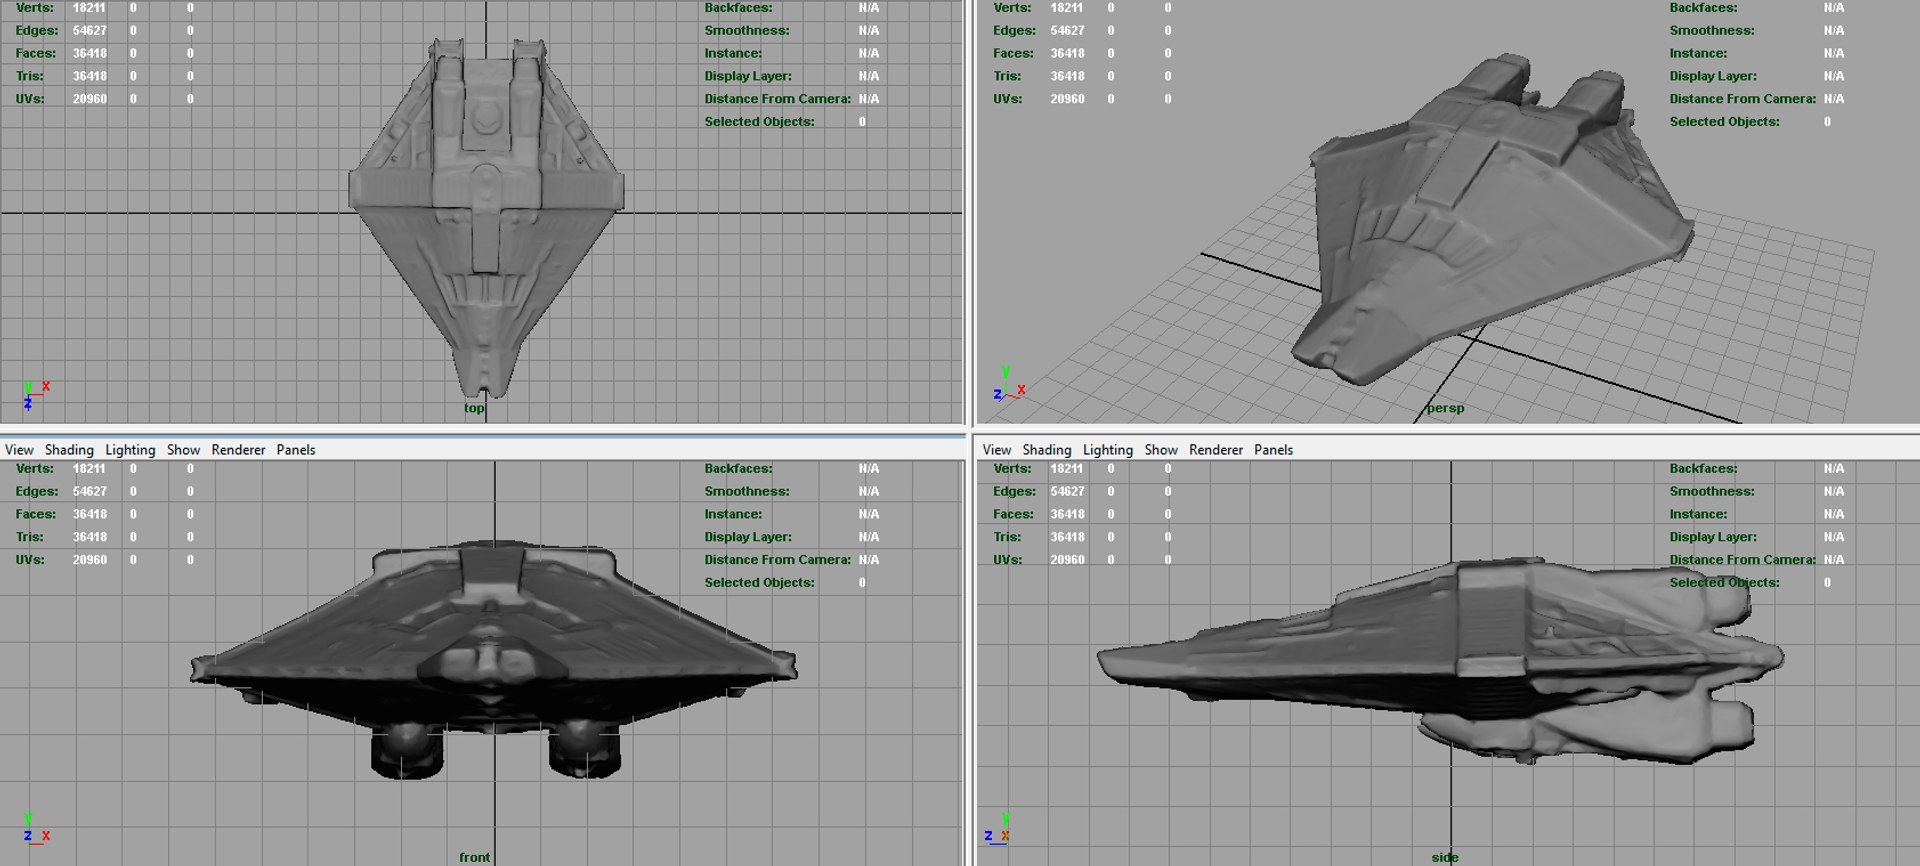Open the Panels menu in the front panel
This screenshot has height=866, width=1920.
(x=296, y=450)
